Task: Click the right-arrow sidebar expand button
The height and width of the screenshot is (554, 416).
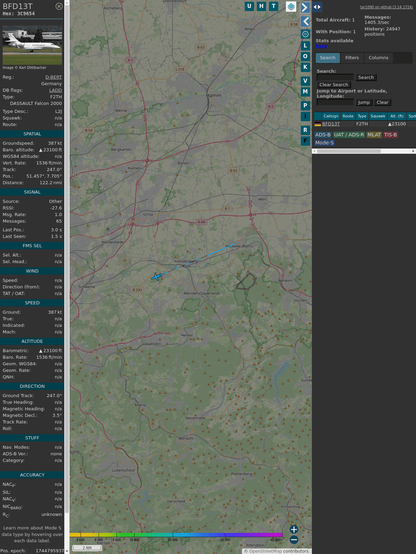Action: 305,7
